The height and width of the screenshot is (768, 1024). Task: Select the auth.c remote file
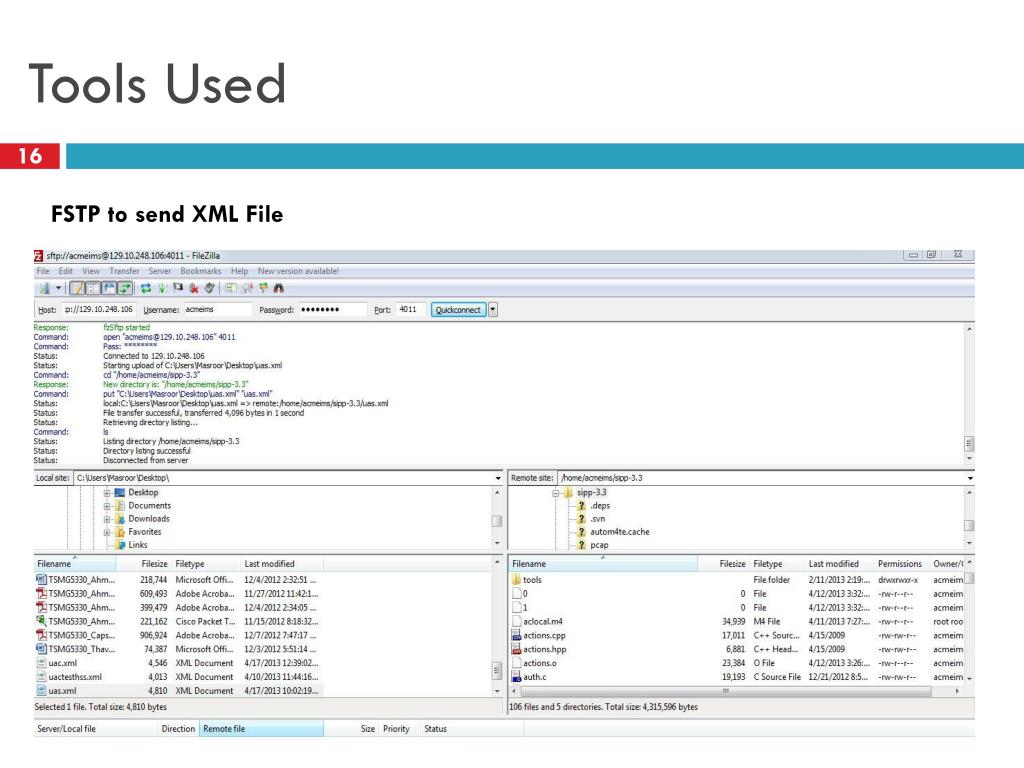pyautogui.click(x=737, y=677)
